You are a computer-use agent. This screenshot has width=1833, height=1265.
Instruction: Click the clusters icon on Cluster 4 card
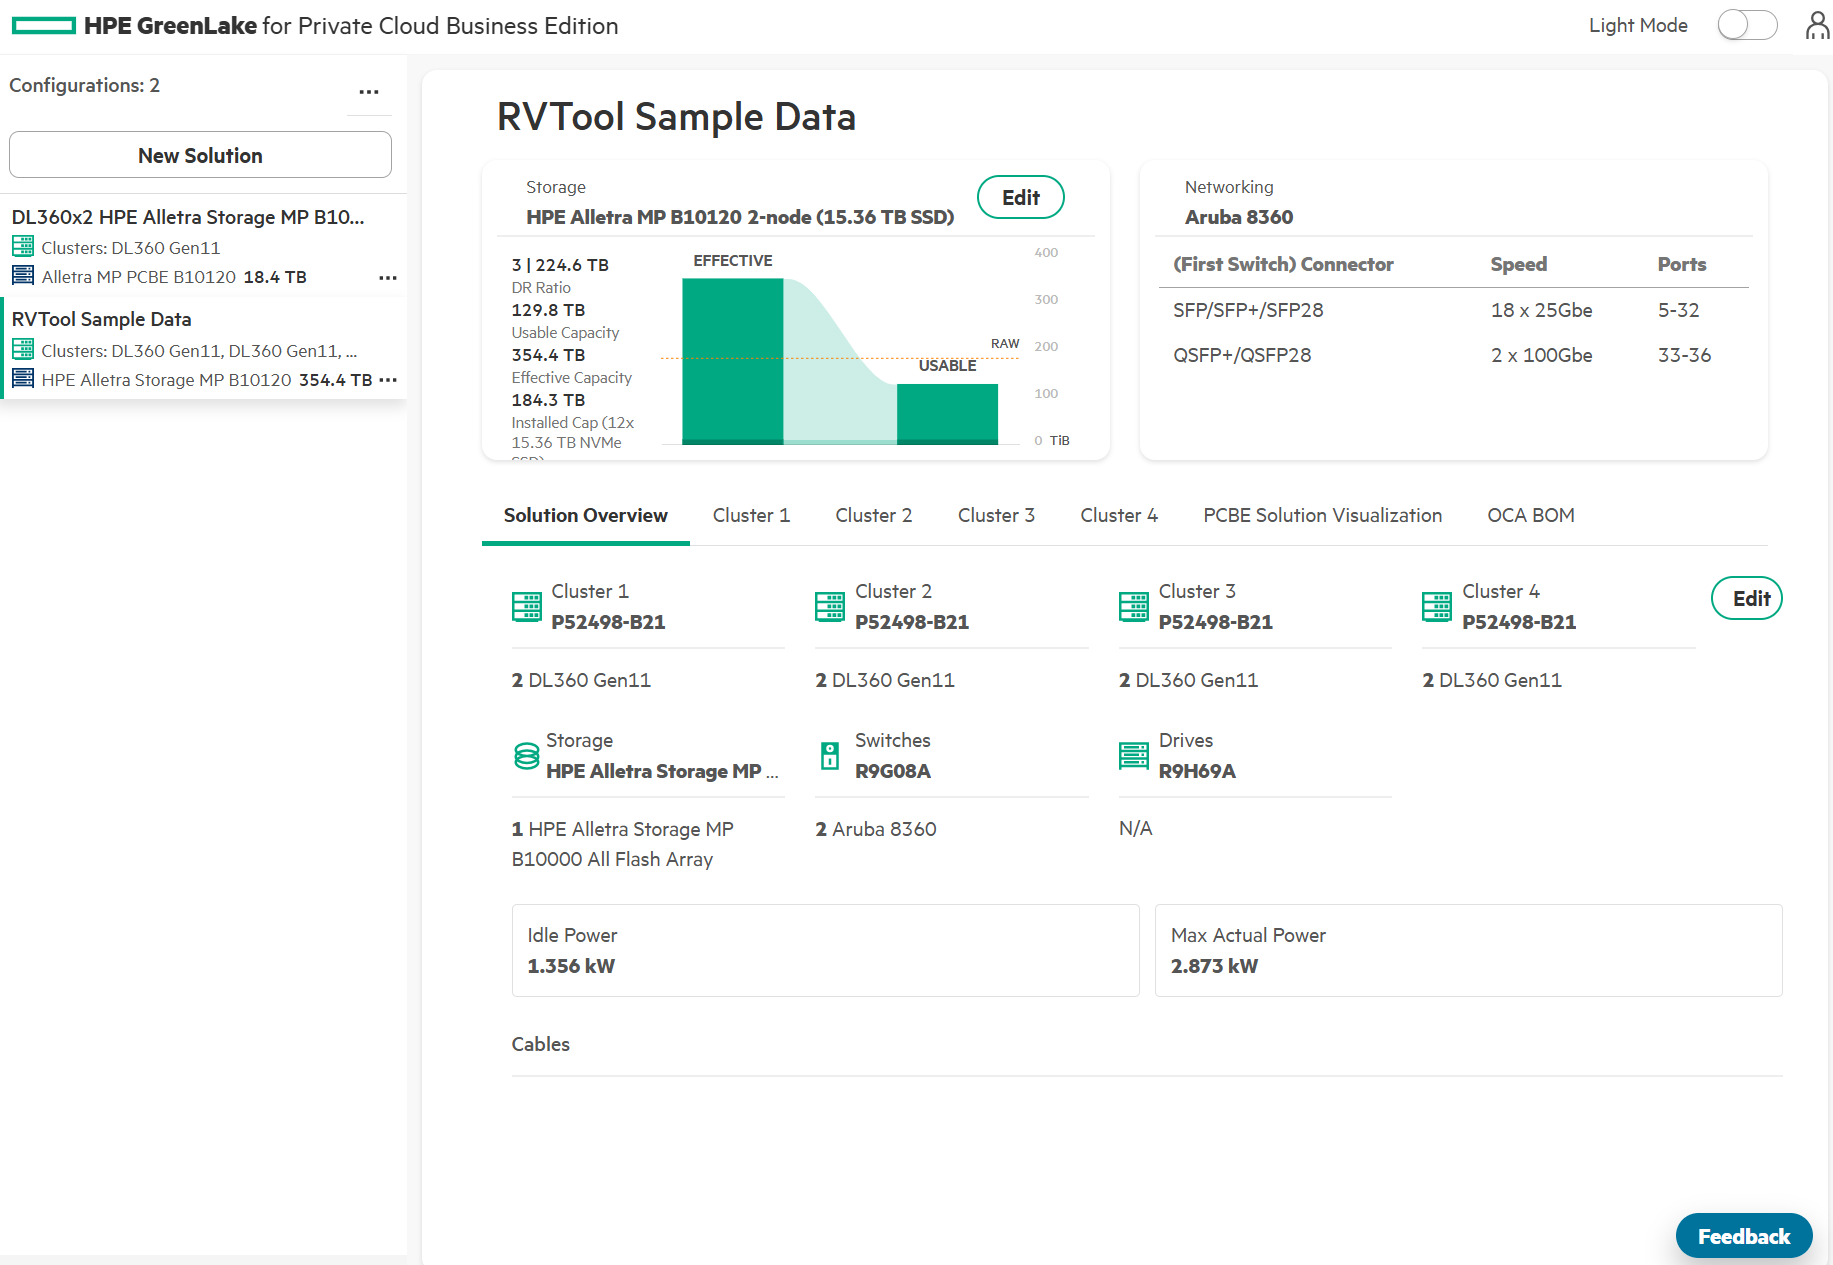(1437, 606)
